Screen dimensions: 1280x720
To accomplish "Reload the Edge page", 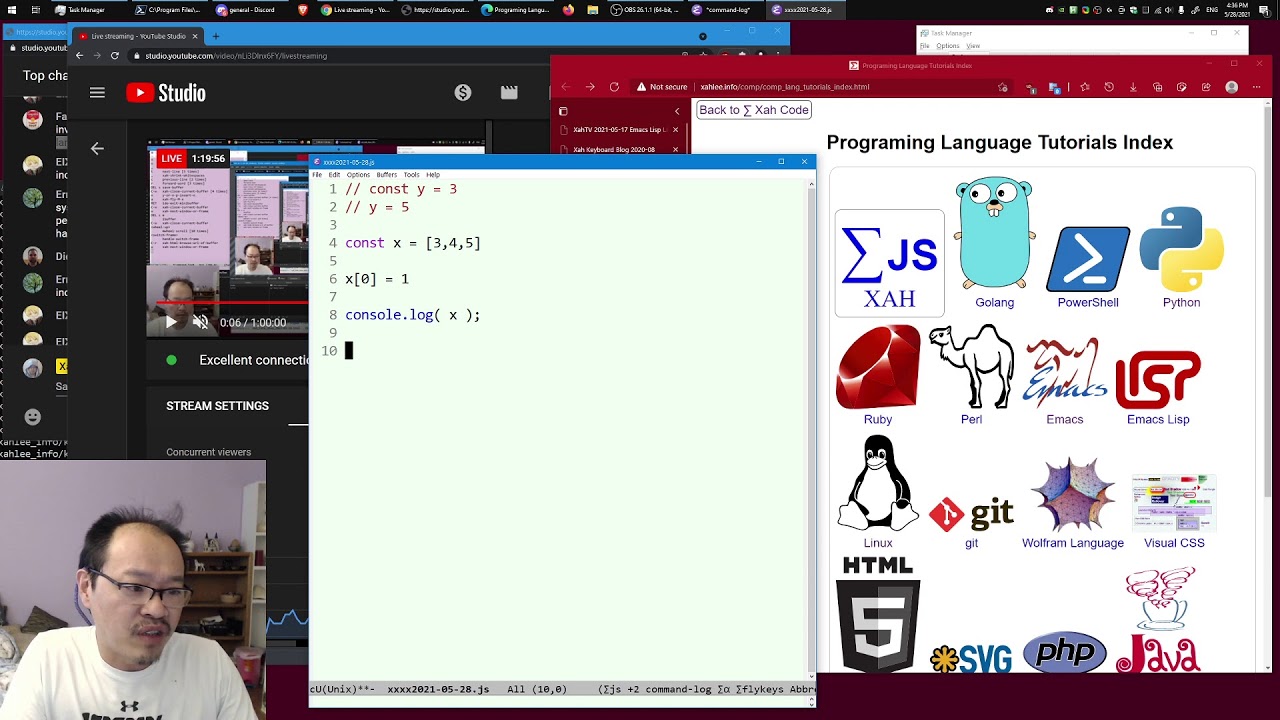I will [614, 87].
